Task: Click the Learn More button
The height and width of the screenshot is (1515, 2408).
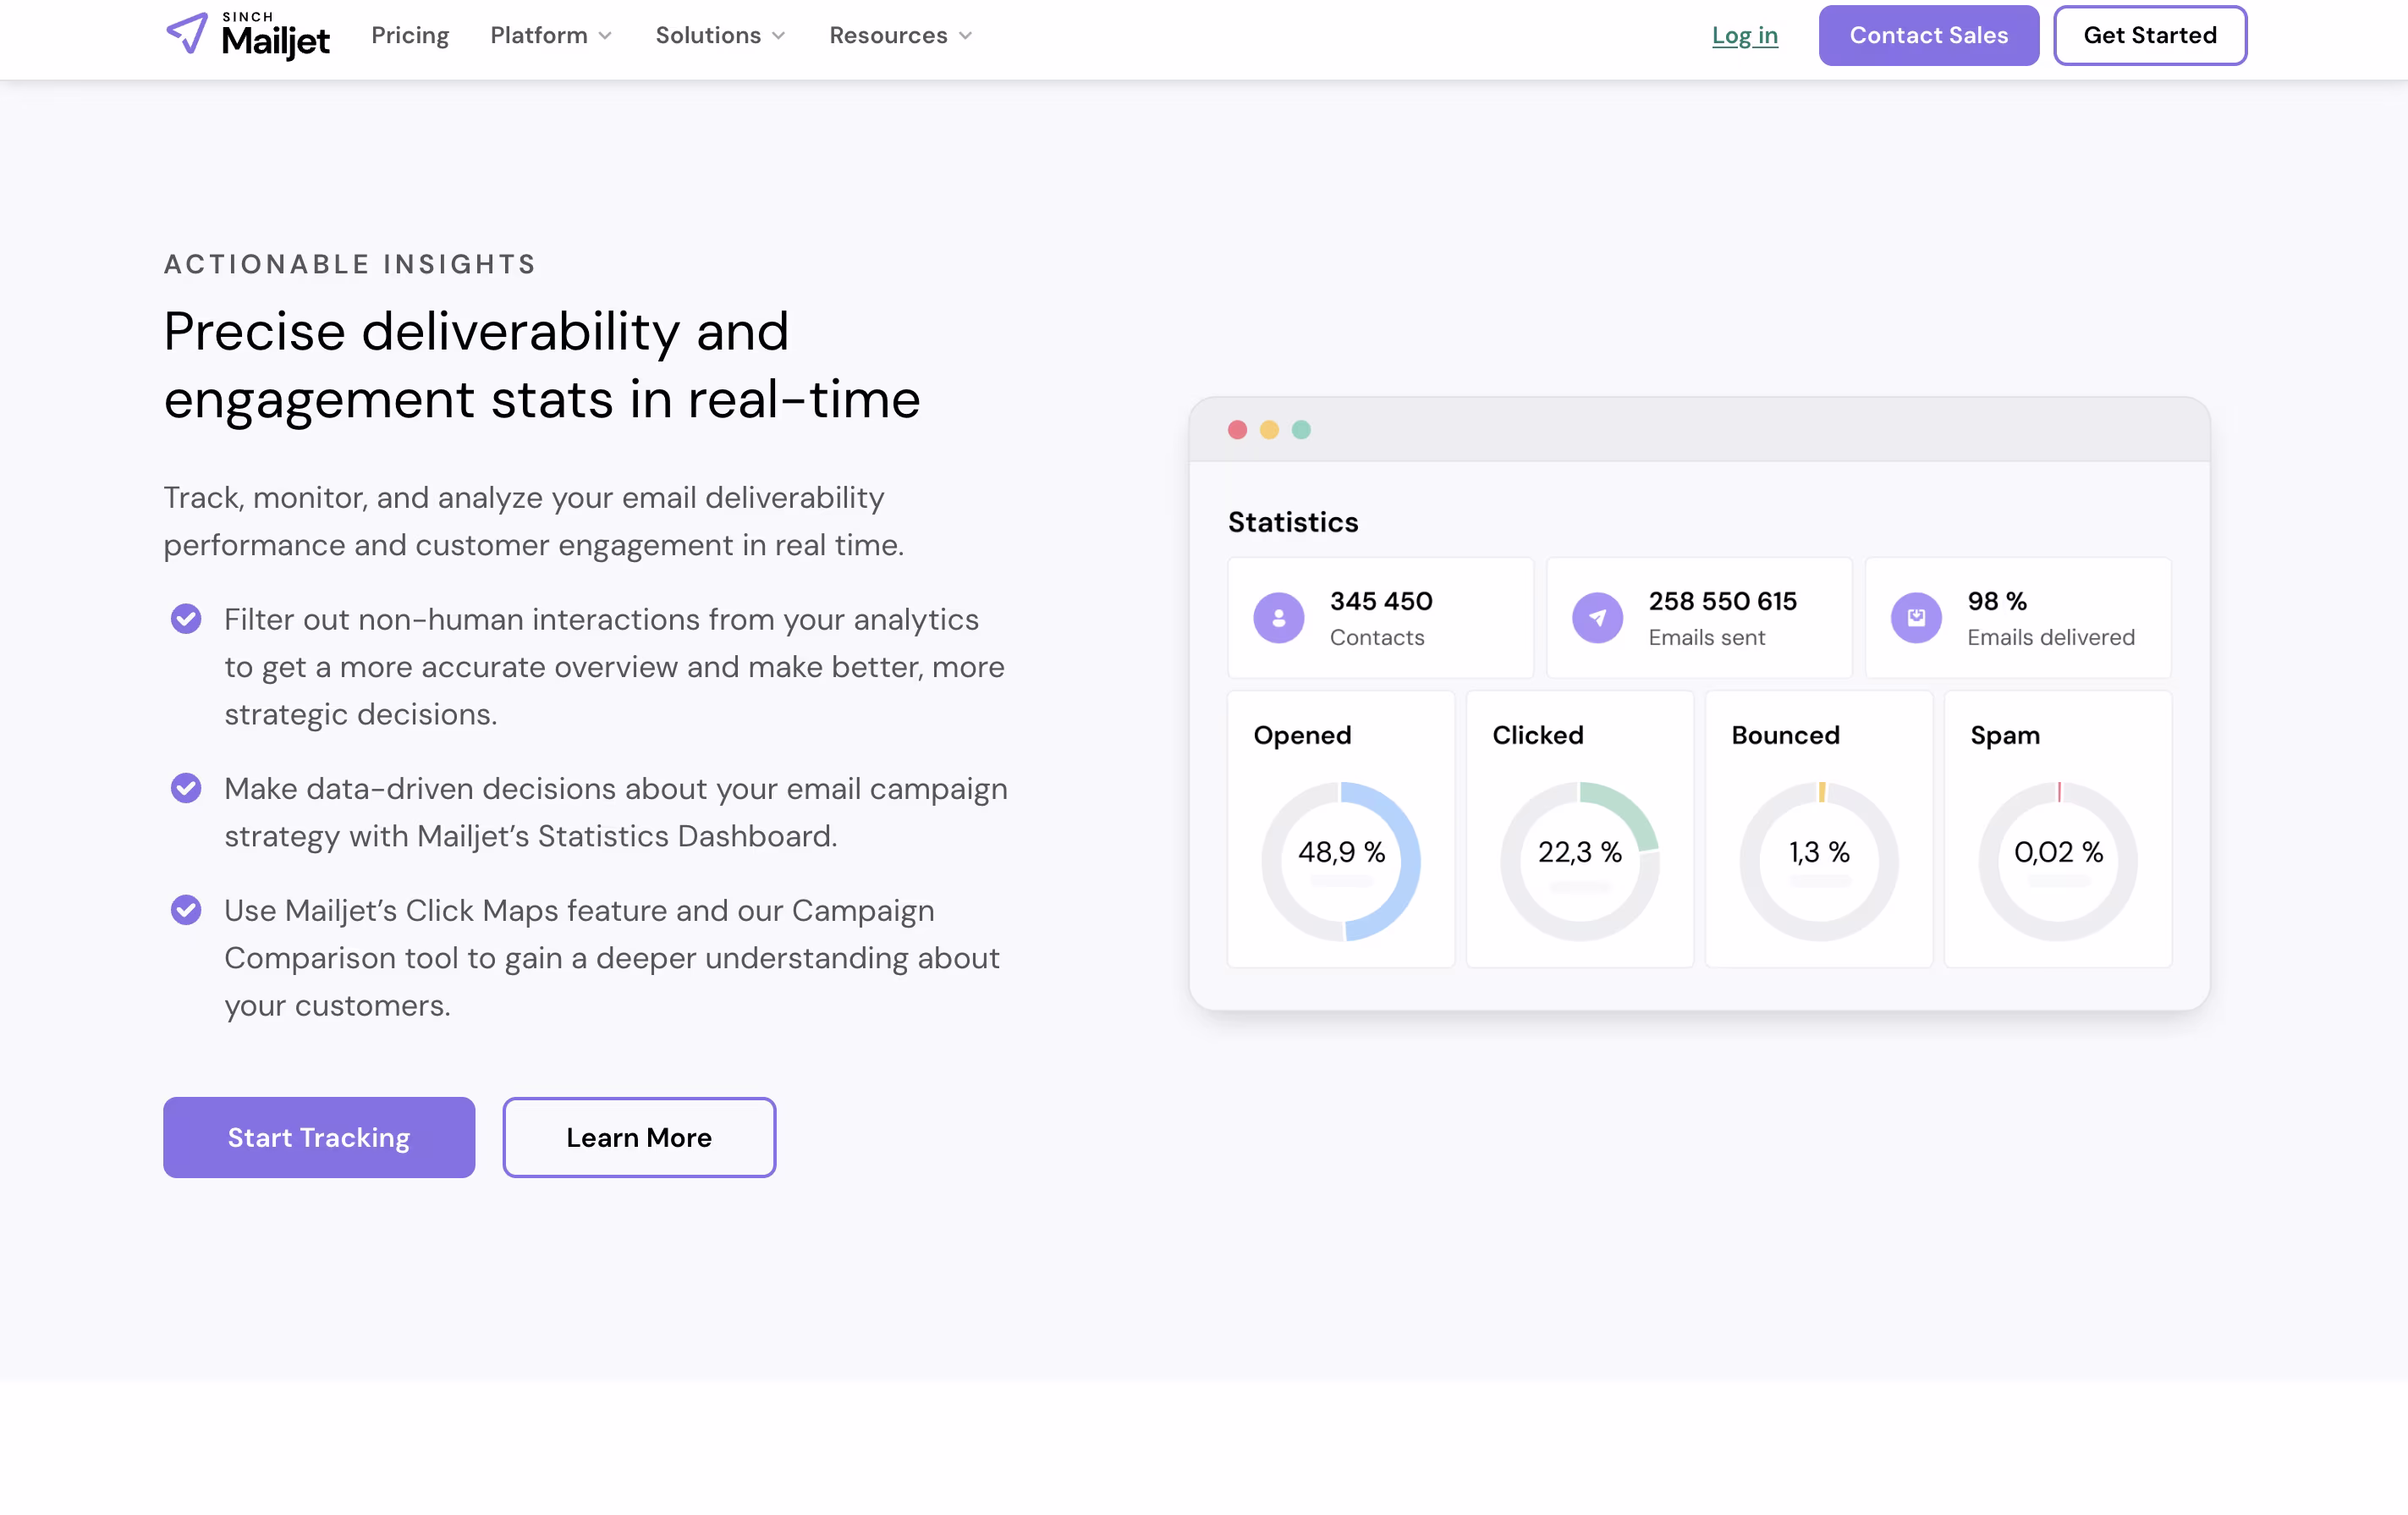Action: [x=639, y=1137]
